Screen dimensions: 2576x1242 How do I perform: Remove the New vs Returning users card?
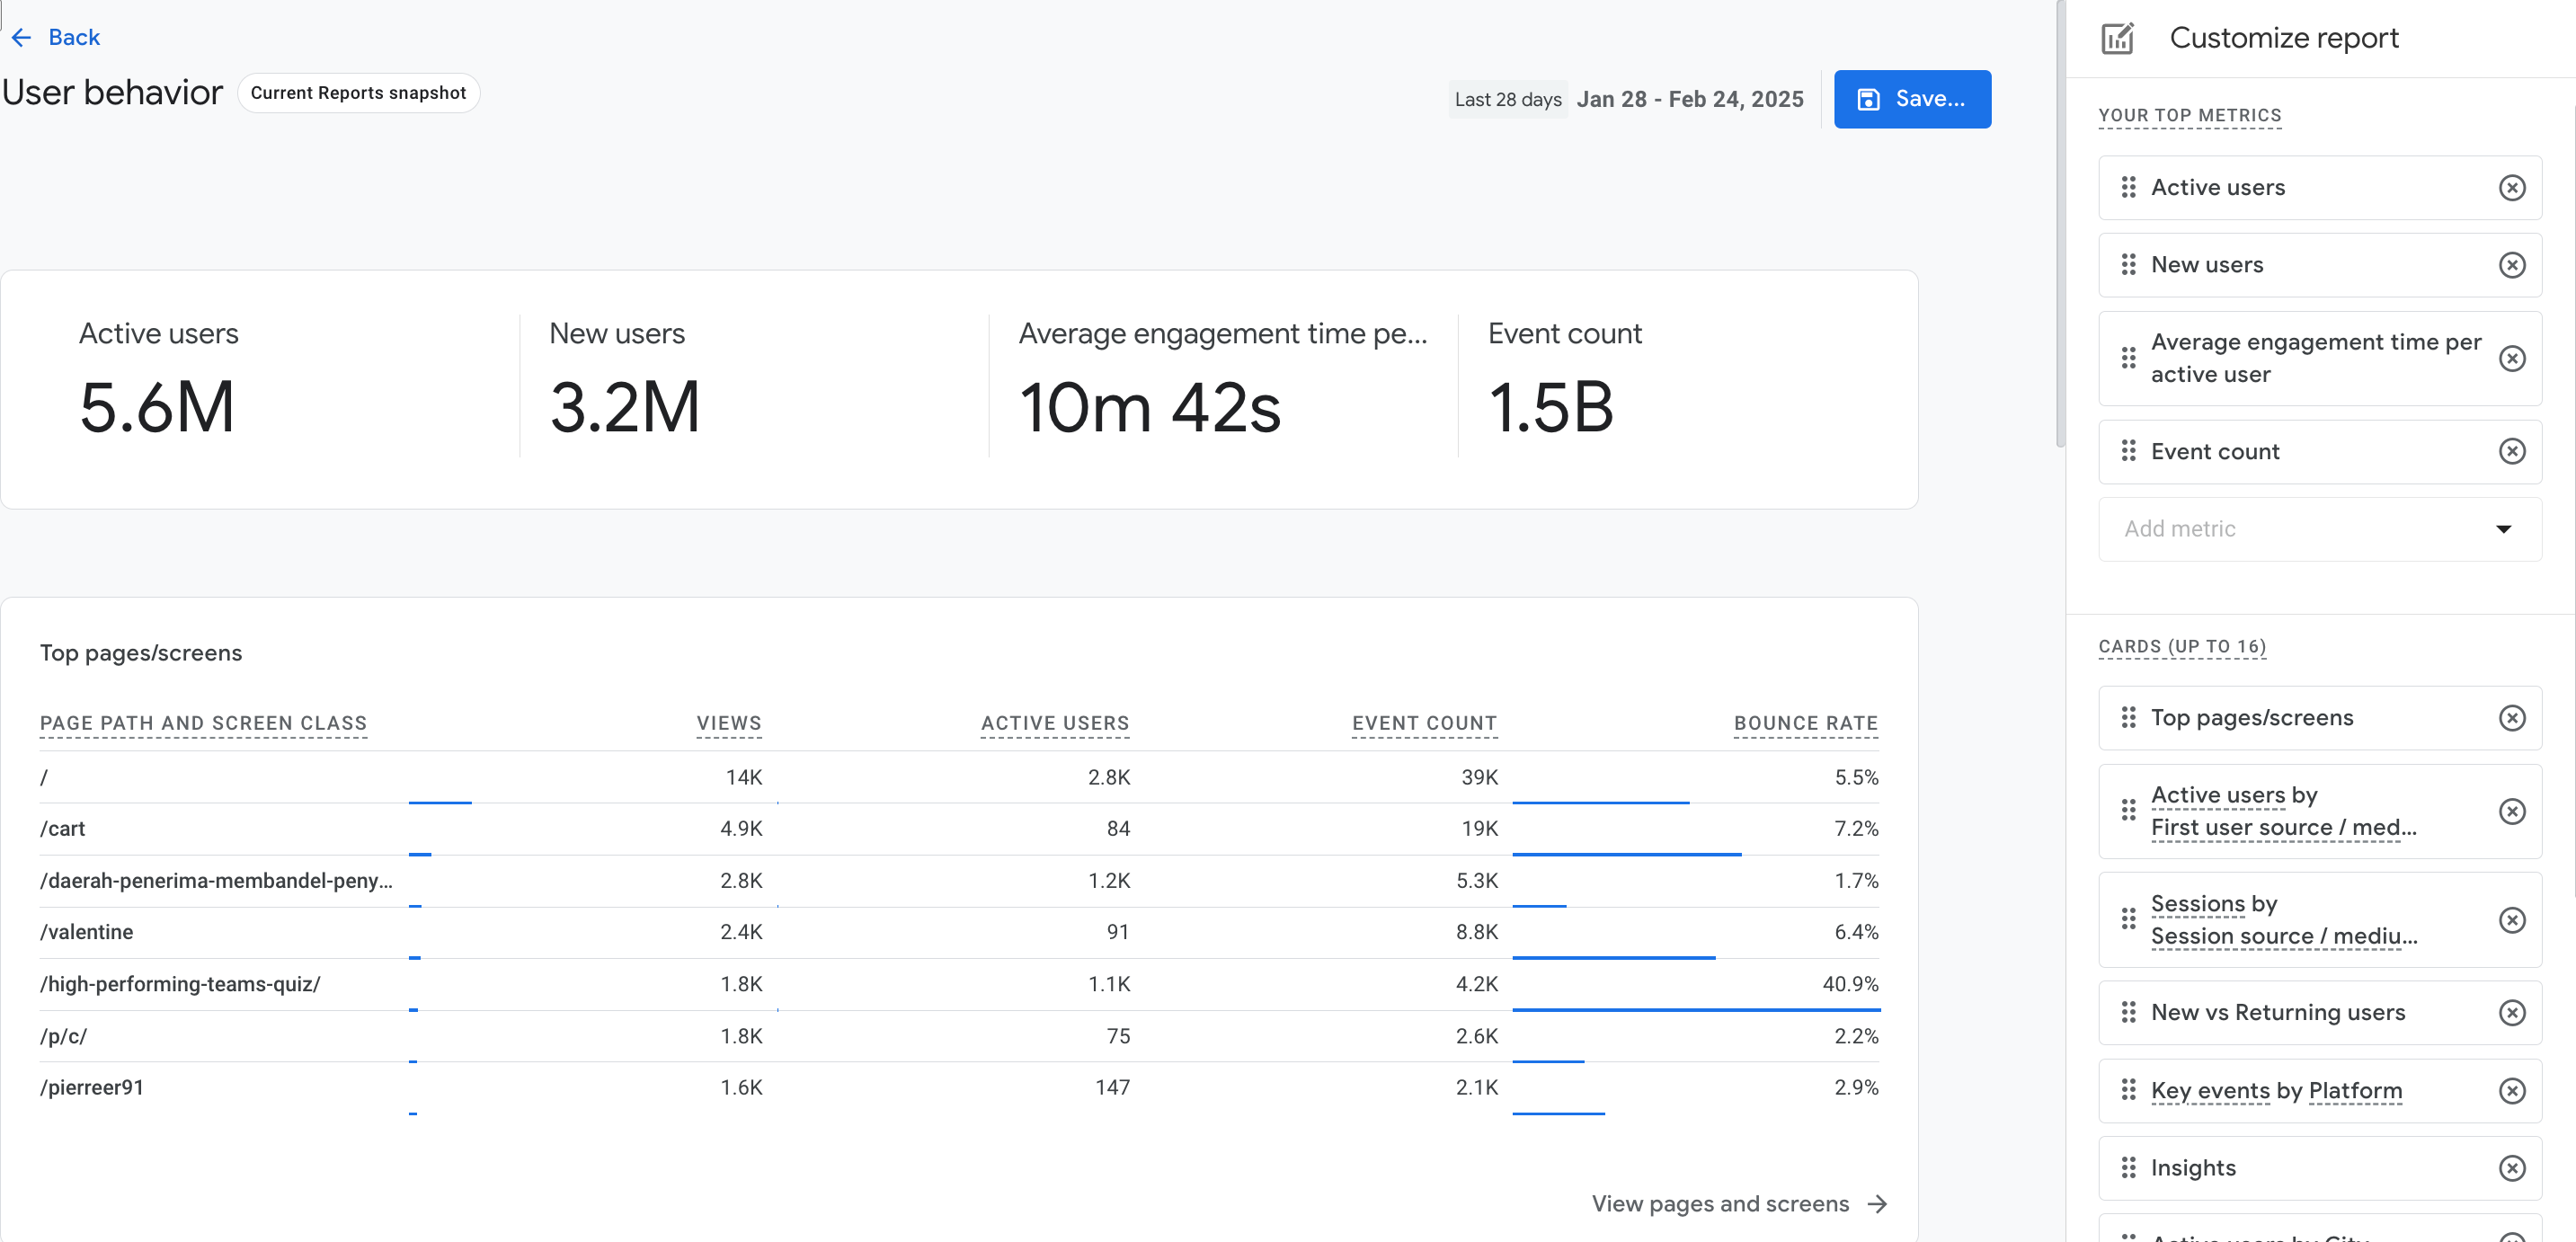(x=2513, y=1012)
